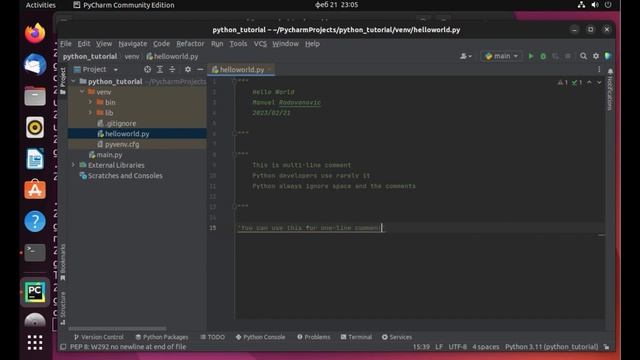This screenshot has width=640, height=360.
Task: Open the main run configuration dropdown
Action: tap(502, 56)
